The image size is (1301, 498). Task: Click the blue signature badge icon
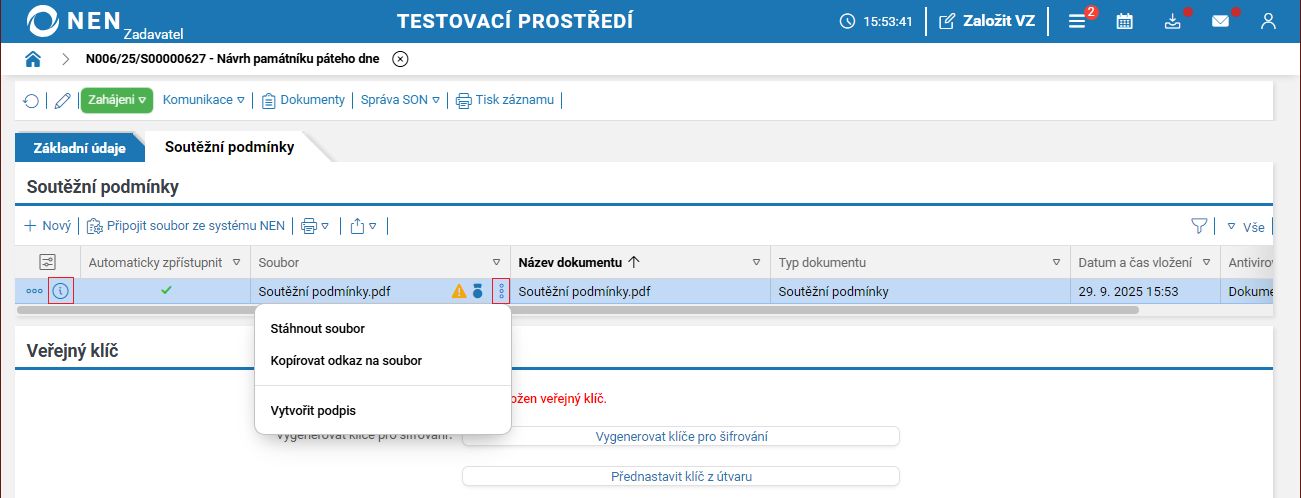[478, 292]
